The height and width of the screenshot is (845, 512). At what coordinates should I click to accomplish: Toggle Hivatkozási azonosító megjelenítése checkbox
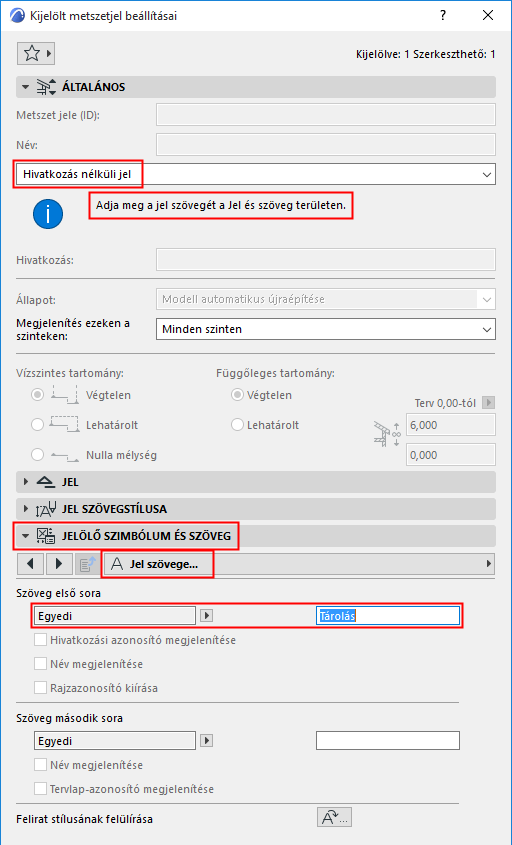point(40,640)
